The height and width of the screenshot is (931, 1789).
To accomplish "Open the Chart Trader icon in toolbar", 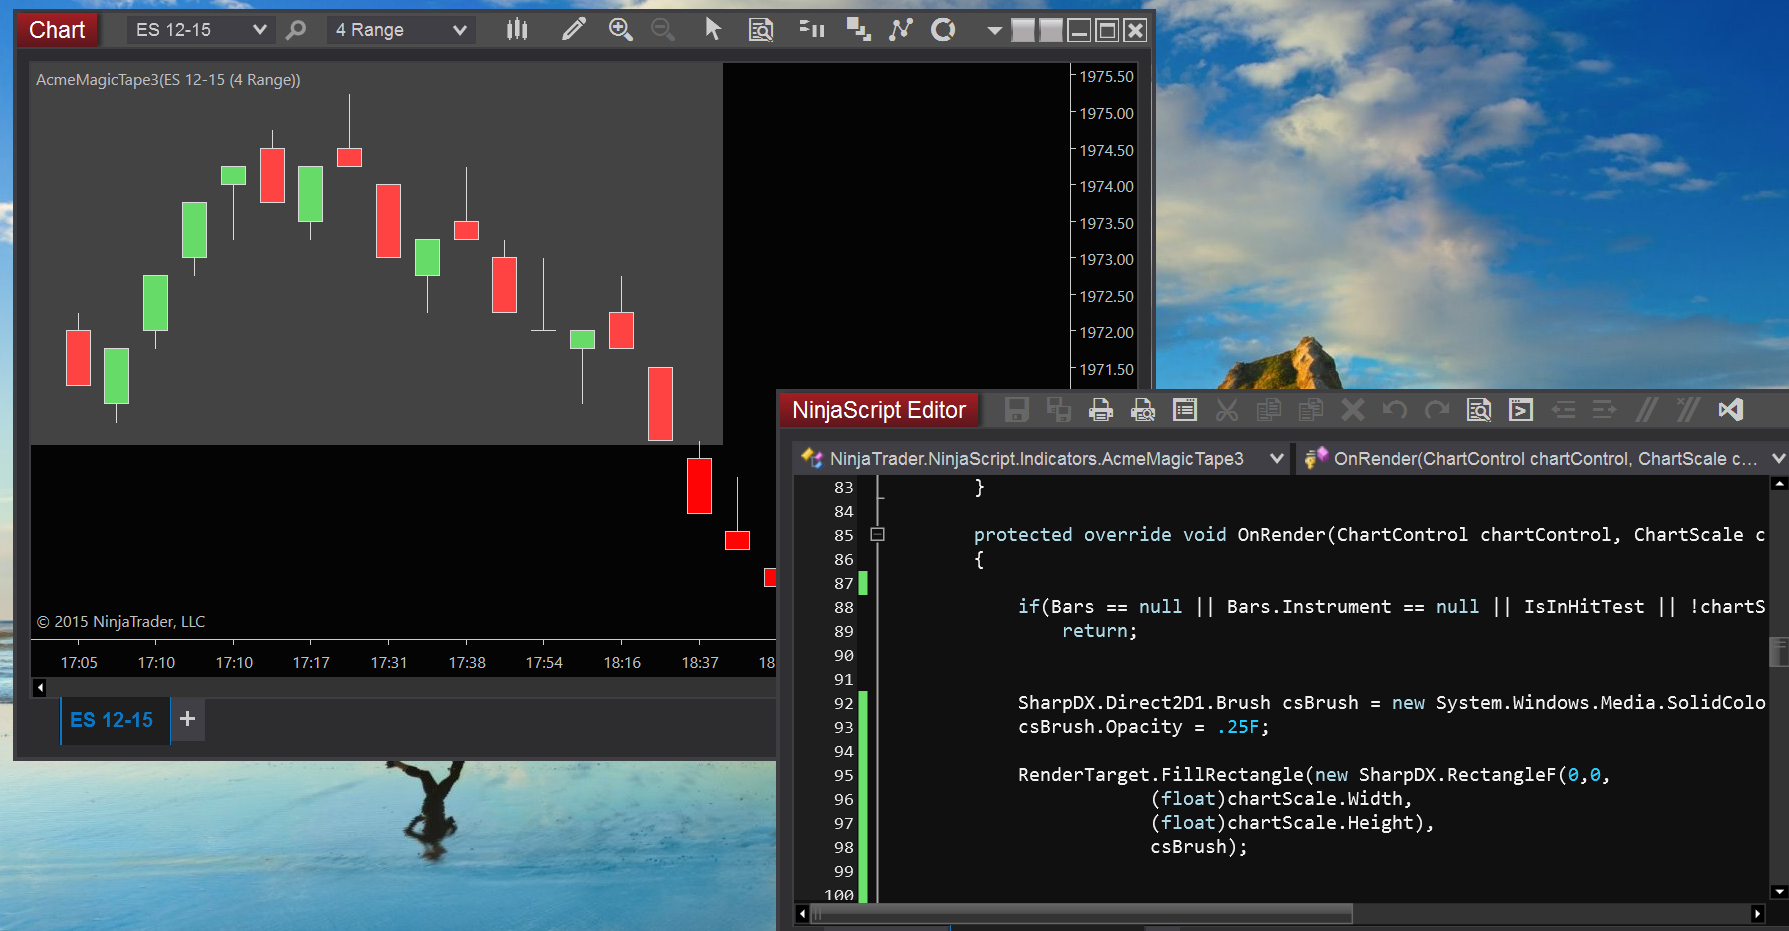I will [x=812, y=30].
